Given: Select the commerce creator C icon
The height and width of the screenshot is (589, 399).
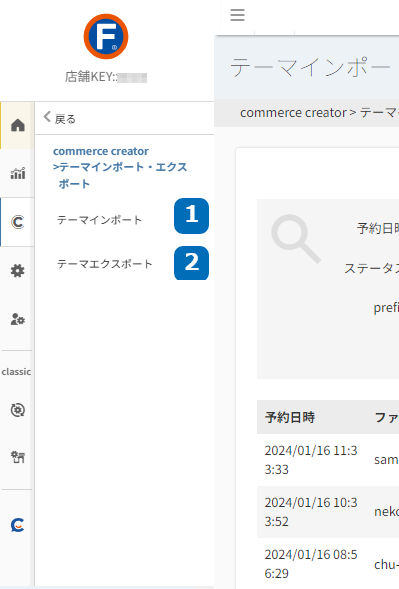Looking at the screenshot, I should pyautogui.click(x=18, y=222).
